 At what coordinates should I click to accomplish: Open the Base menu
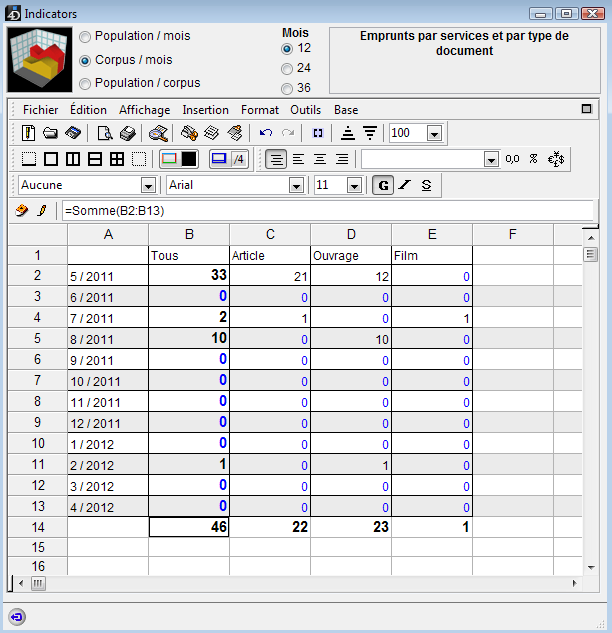tap(346, 110)
